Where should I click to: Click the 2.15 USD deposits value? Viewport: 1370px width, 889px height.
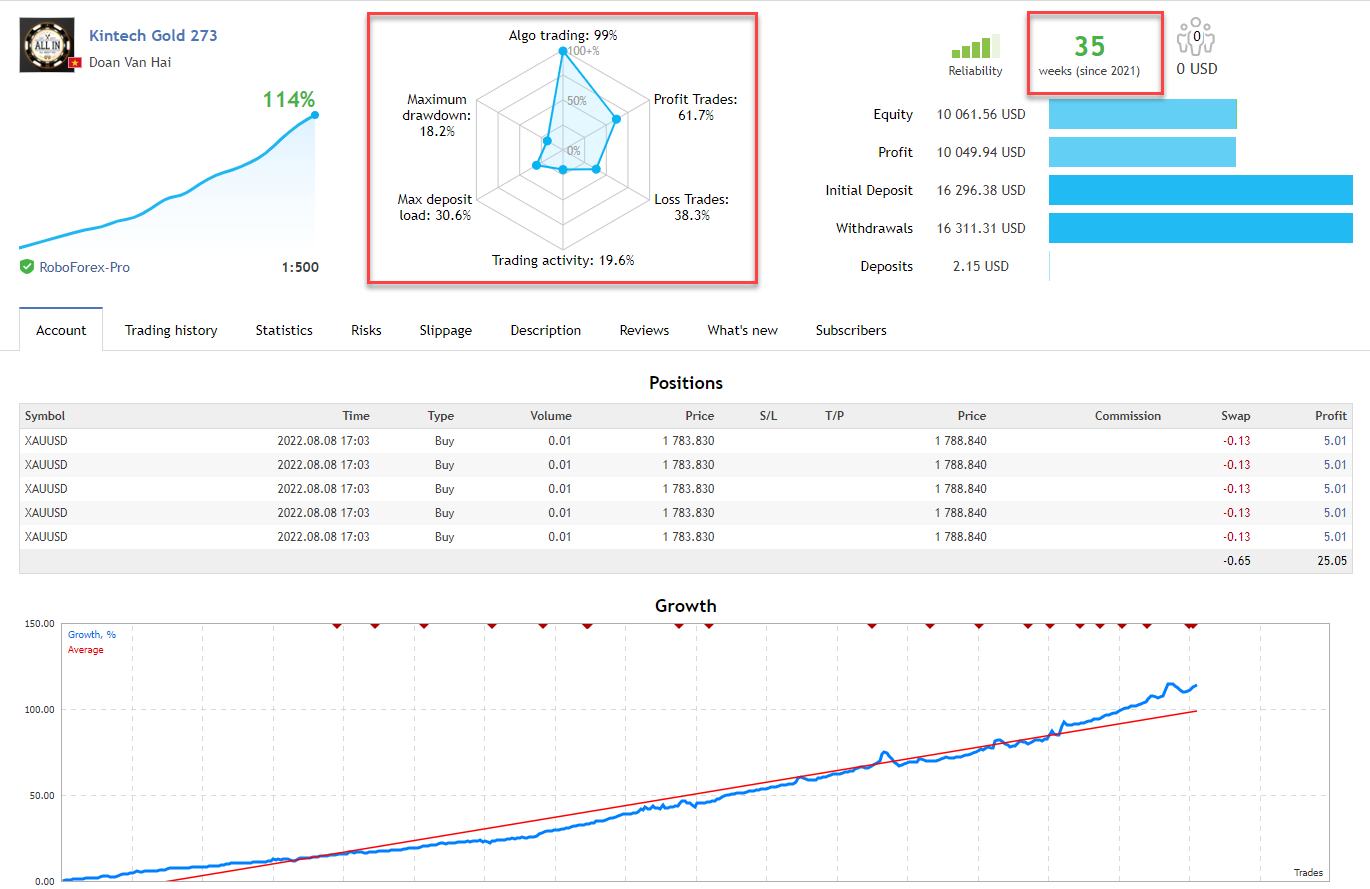pyautogui.click(x=981, y=266)
